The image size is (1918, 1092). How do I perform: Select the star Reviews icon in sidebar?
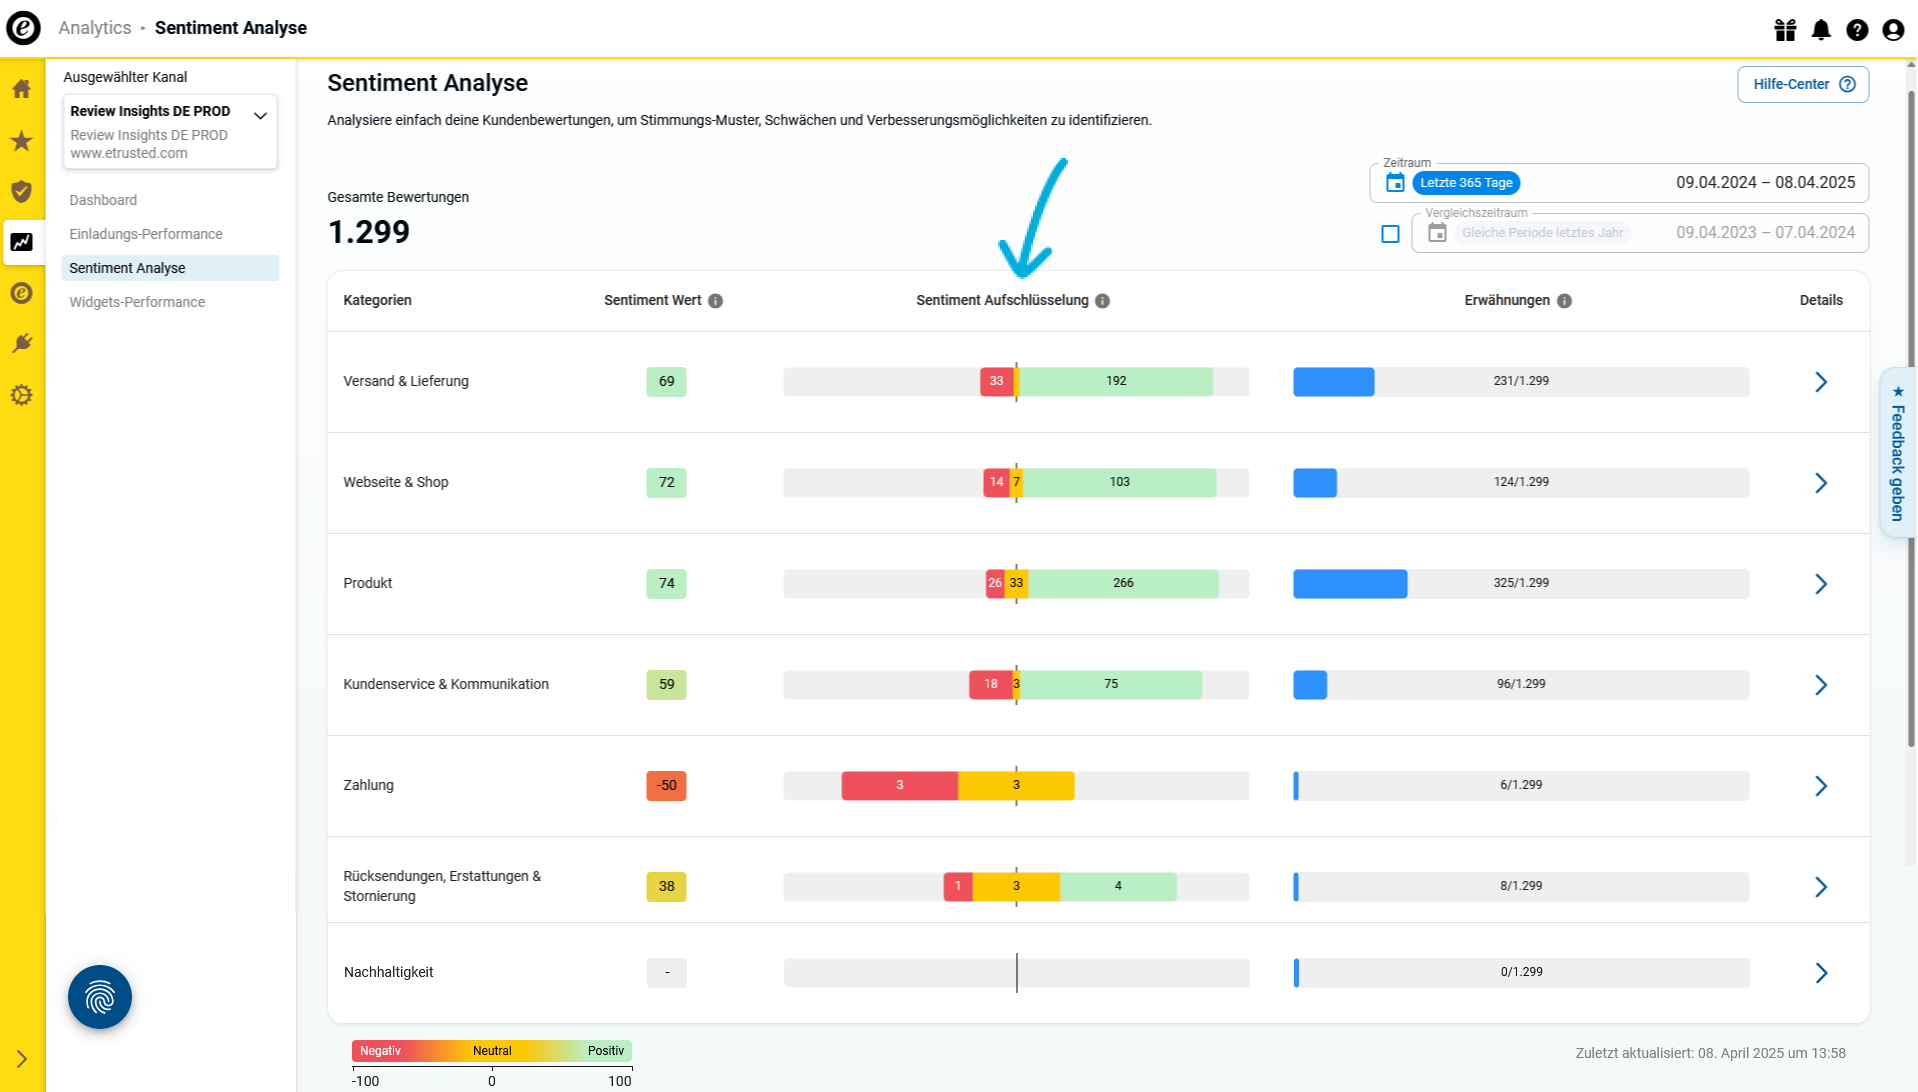[20, 141]
